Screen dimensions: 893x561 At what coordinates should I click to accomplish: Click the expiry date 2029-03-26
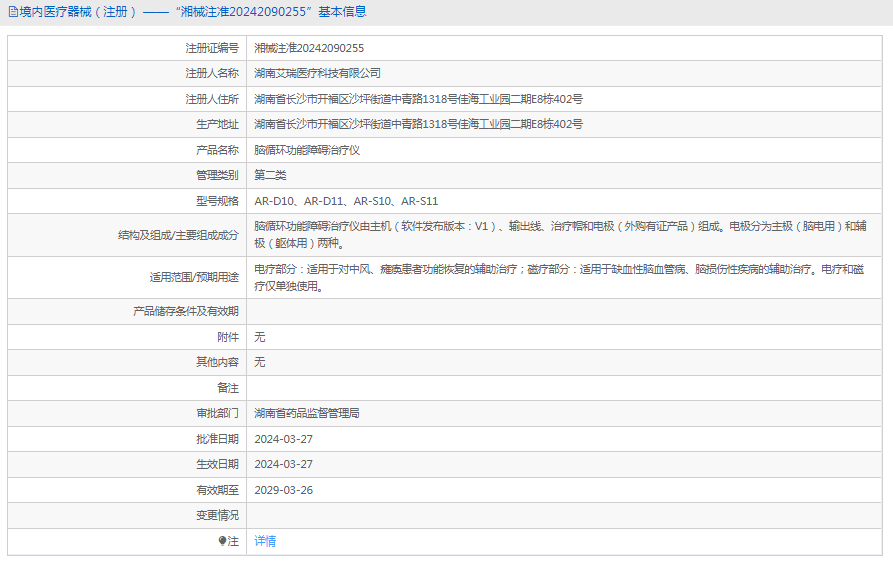pos(284,490)
